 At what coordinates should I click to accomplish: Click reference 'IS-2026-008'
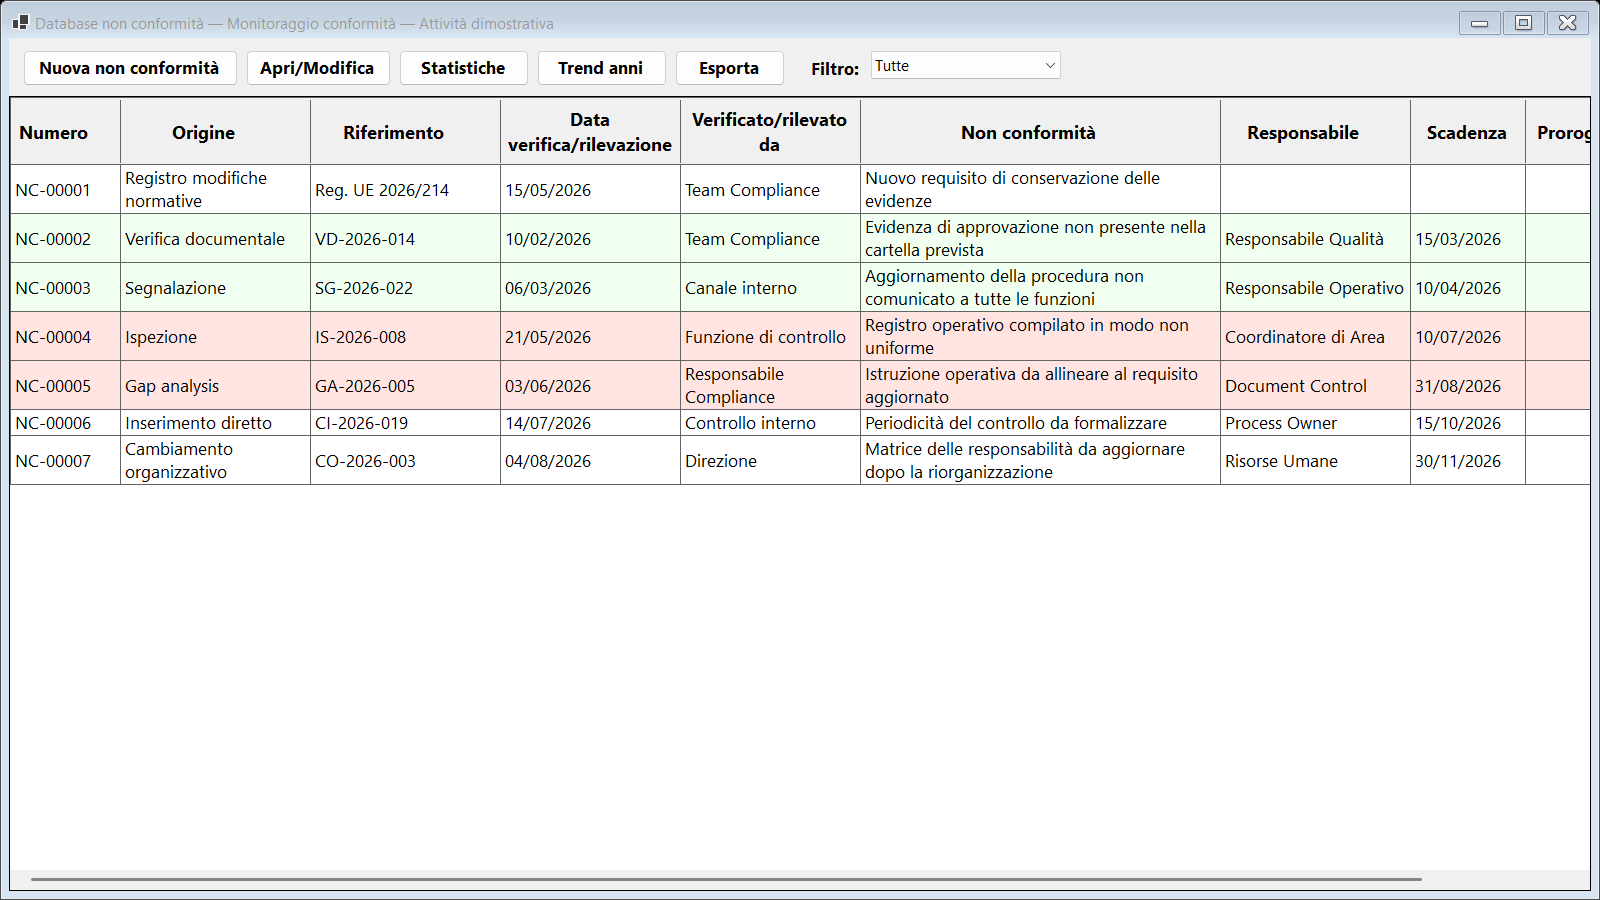point(405,336)
